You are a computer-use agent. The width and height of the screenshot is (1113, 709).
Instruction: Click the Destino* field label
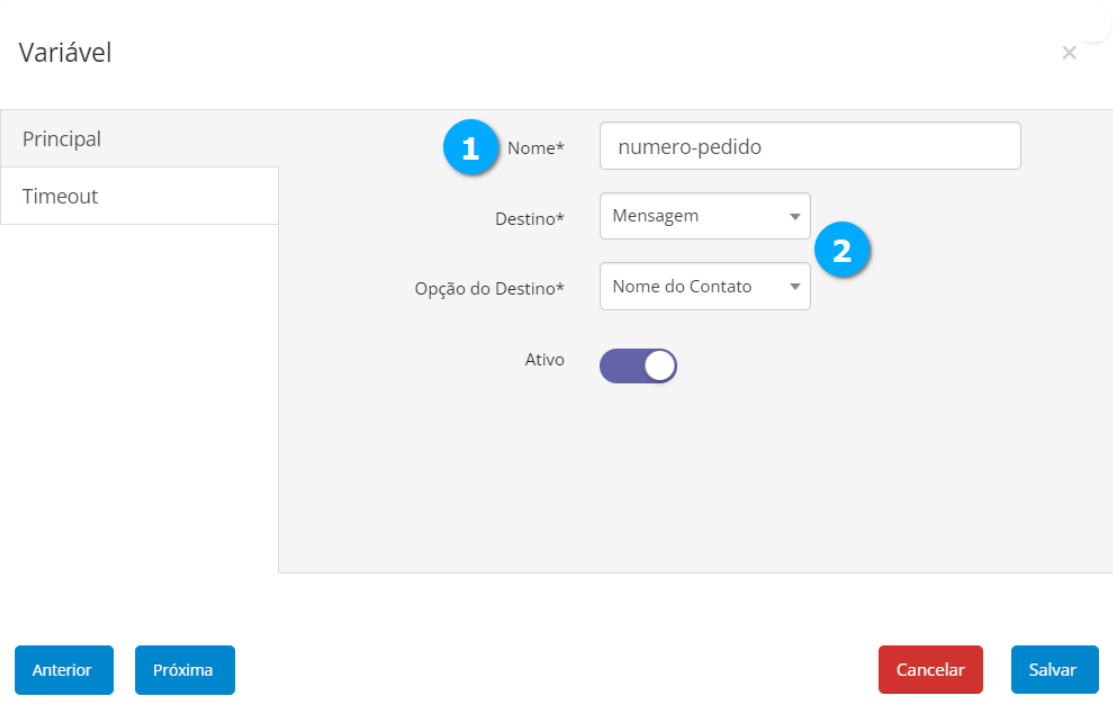[x=530, y=218]
